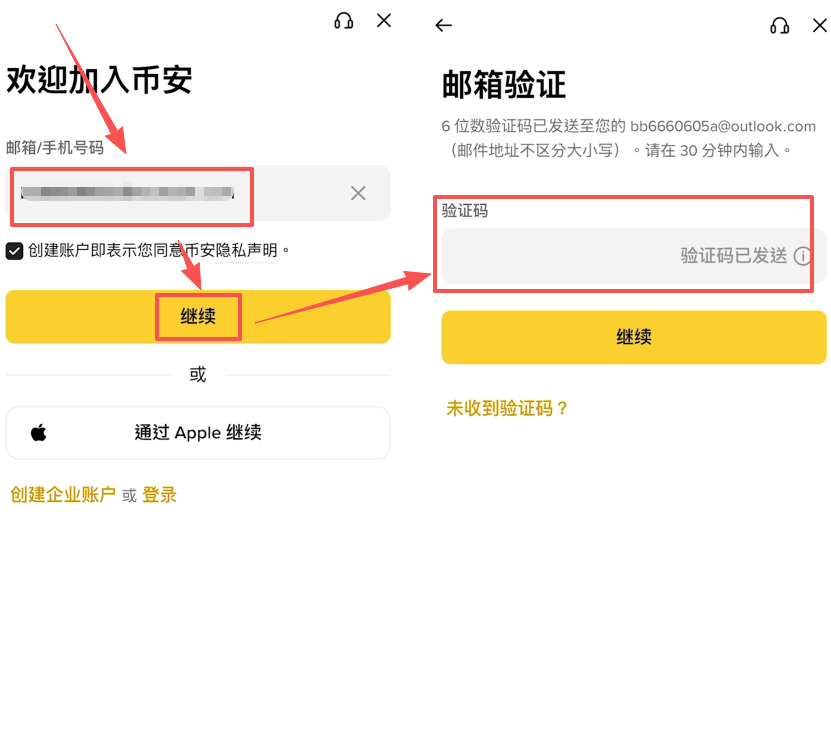Tap the Apple logo icon
The height and width of the screenshot is (745, 831).
[39, 433]
